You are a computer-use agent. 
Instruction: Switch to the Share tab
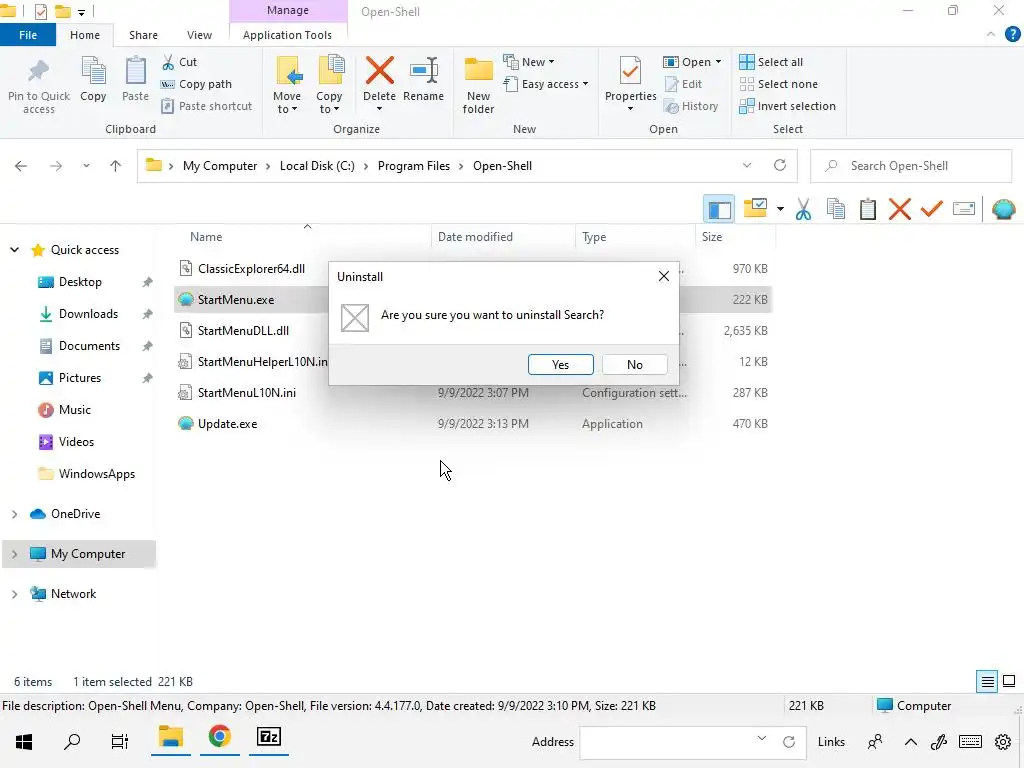click(143, 35)
